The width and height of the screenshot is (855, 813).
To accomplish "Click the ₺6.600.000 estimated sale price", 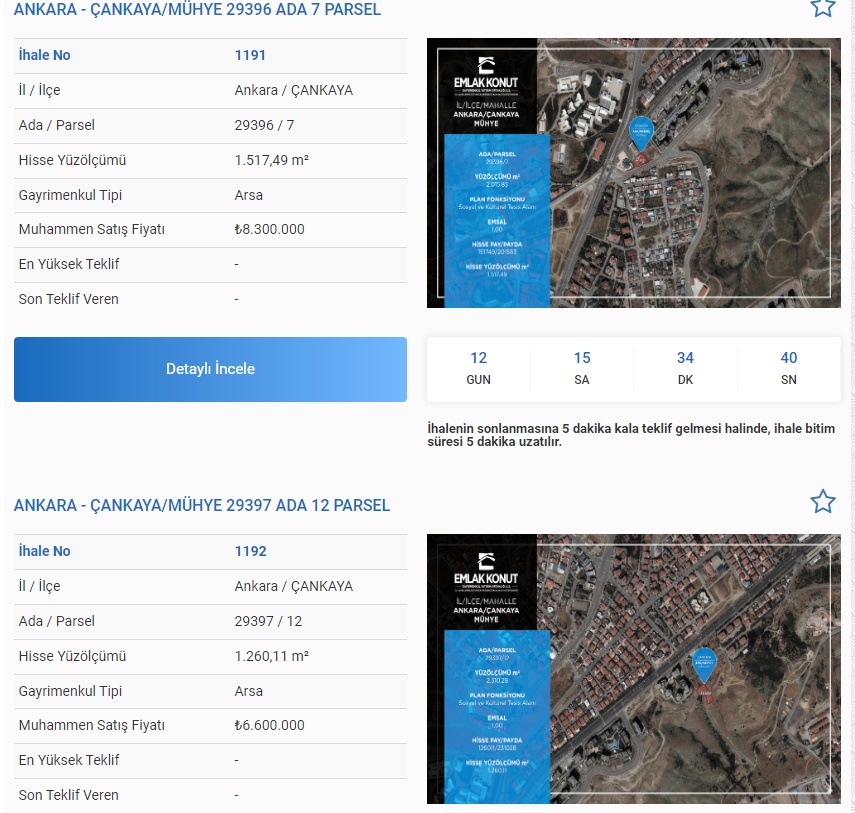I will (269, 725).
